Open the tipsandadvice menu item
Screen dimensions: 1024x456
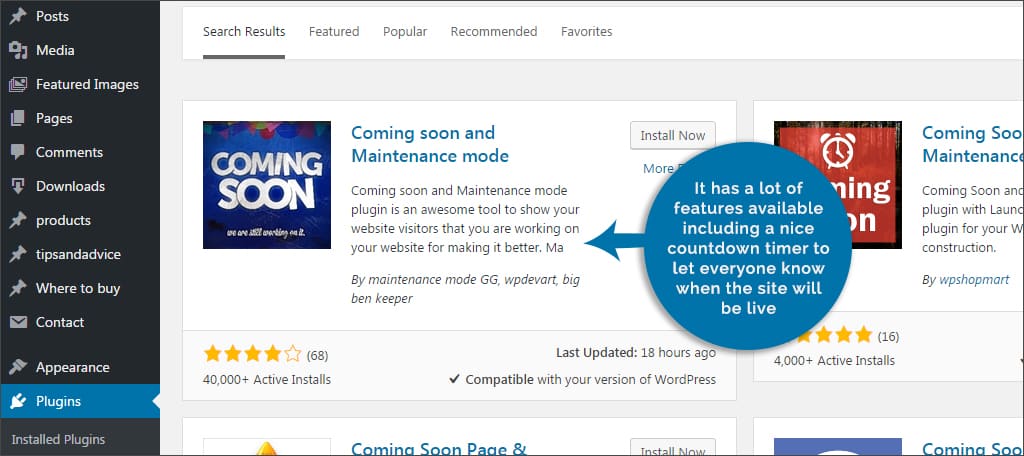[80, 254]
